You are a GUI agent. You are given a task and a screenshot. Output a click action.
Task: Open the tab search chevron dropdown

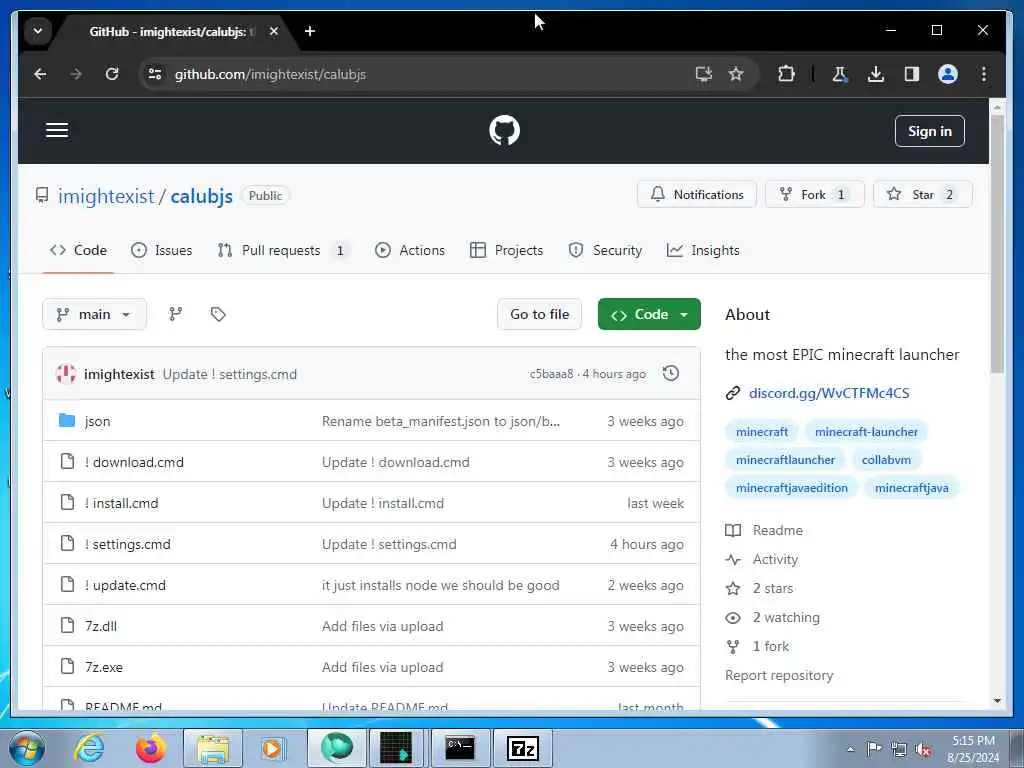click(38, 31)
